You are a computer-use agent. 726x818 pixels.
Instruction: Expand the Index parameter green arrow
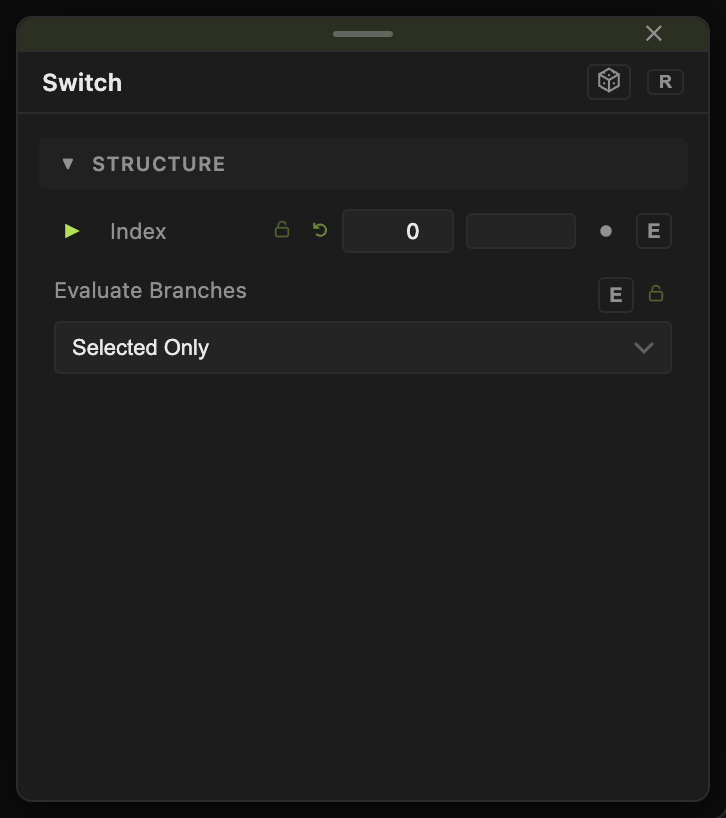pos(71,231)
